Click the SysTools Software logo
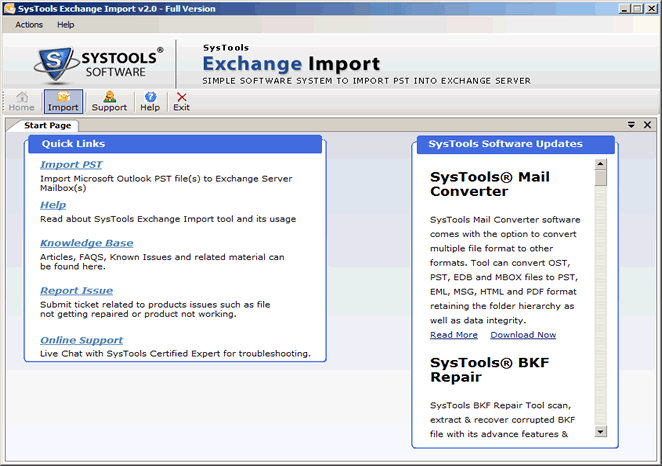The height and width of the screenshot is (466, 662). tap(98, 64)
